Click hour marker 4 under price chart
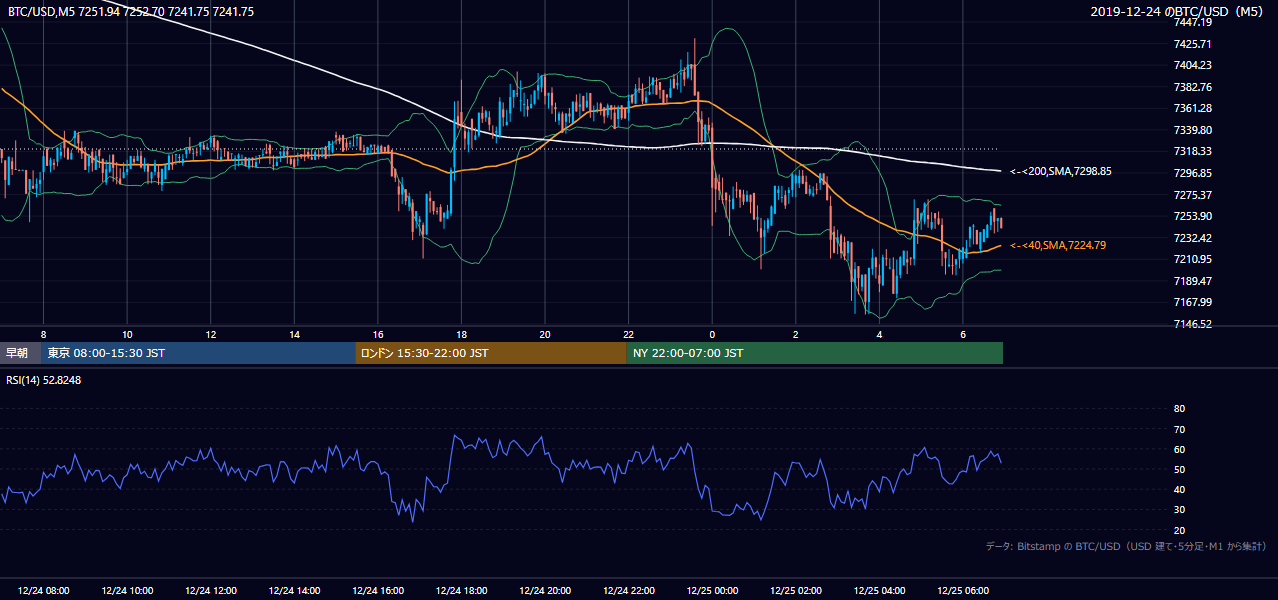The image size is (1278, 600). [879, 334]
